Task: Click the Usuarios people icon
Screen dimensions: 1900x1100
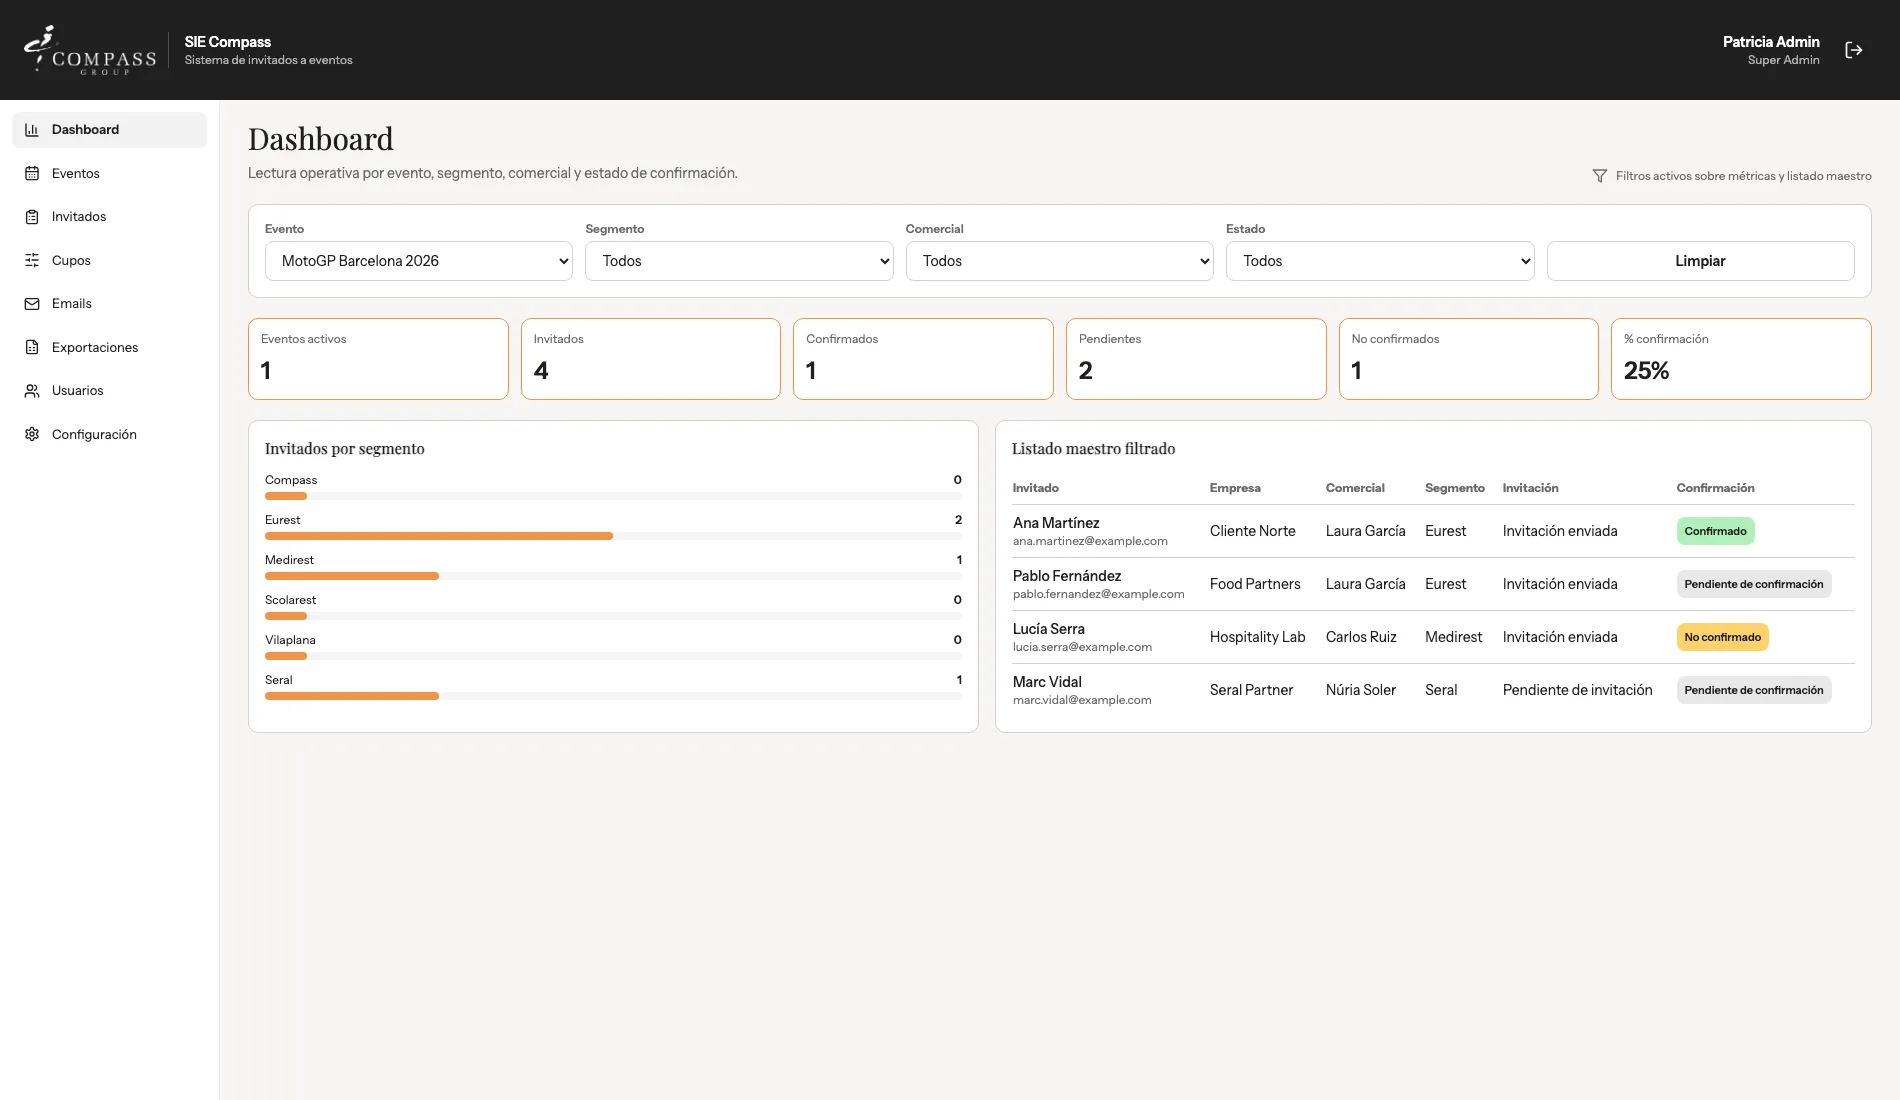Action: pyautogui.click(x=32, y=391)
